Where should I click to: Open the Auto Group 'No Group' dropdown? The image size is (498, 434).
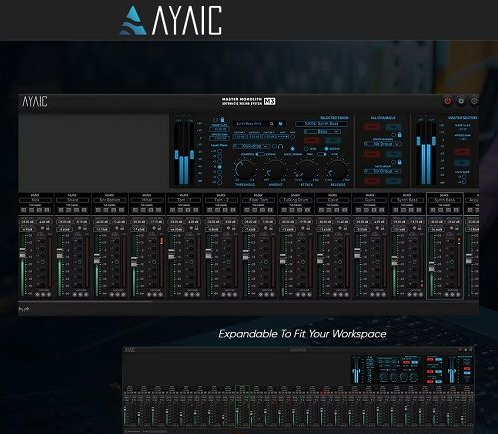pyautogui.click(x=383, y=171)
